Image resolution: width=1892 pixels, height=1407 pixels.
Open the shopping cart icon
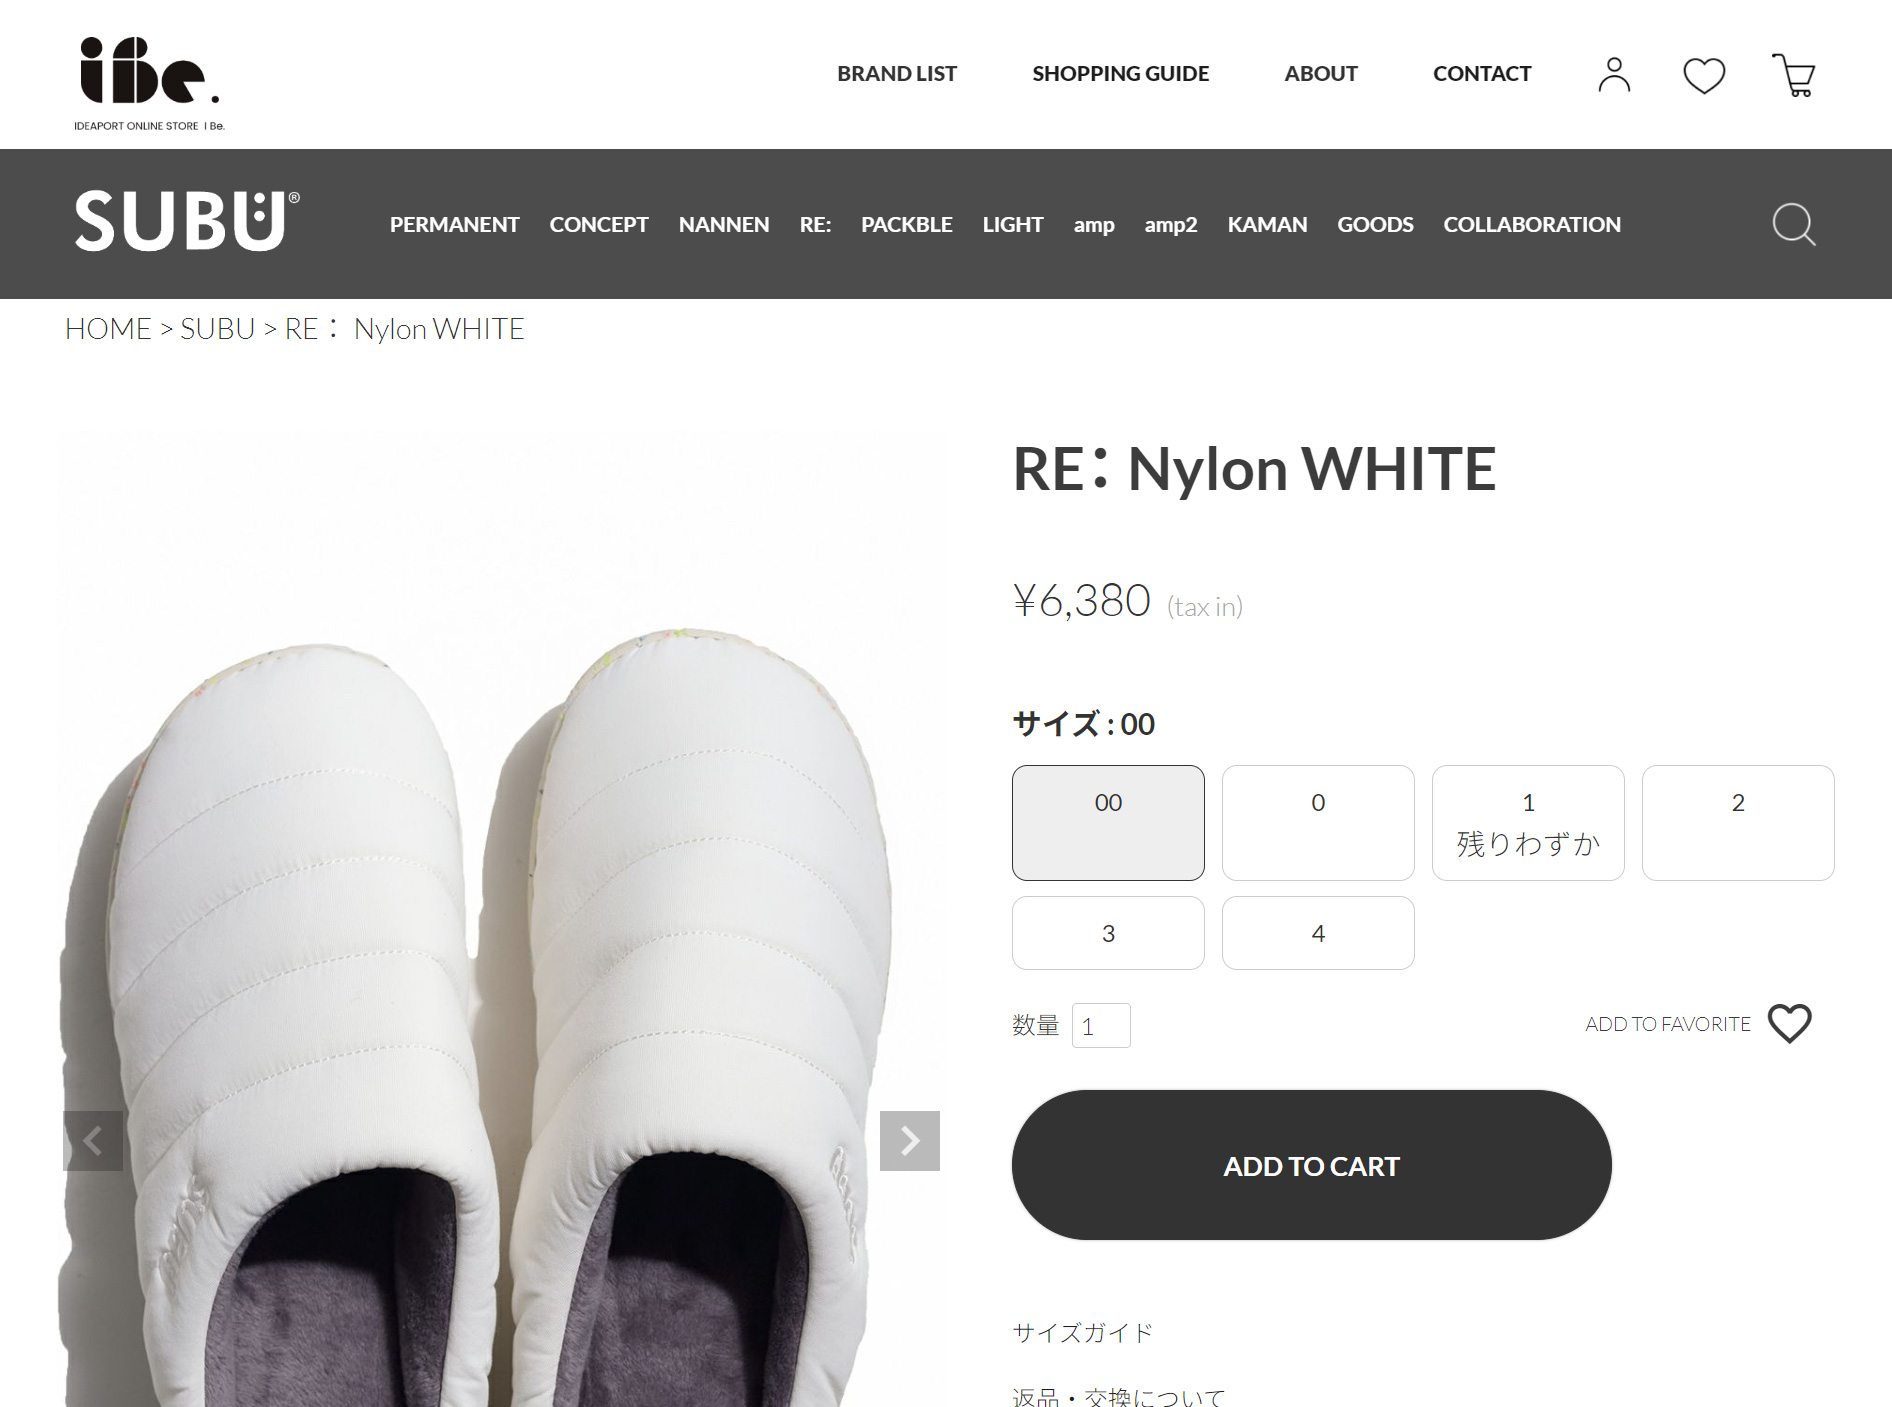click(x=1794, y=75)
